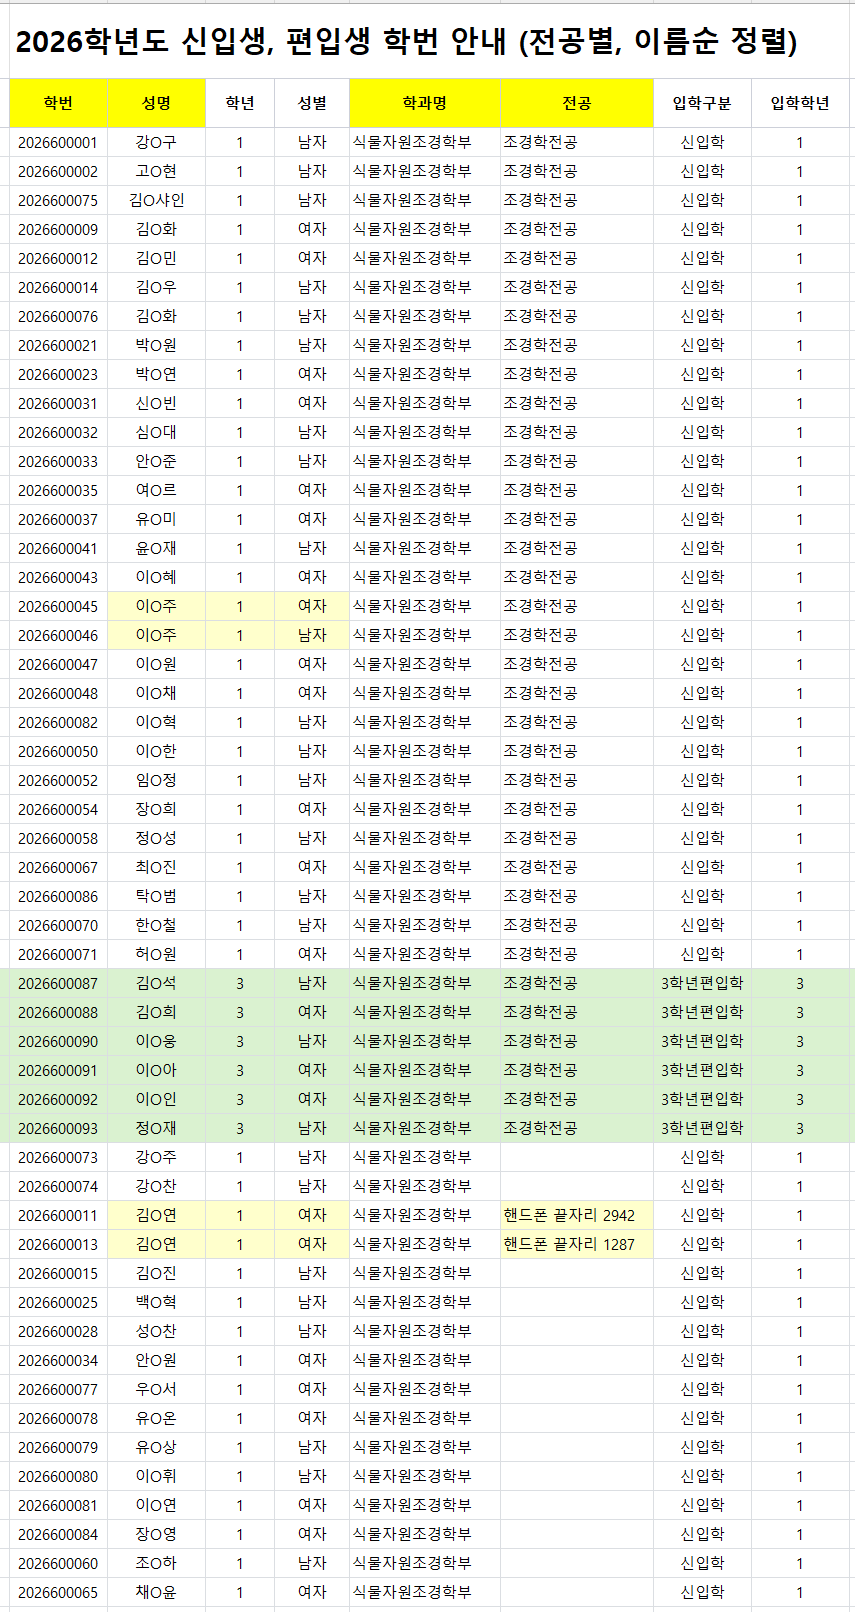Select the 성명 column header

tap(156, 103)
